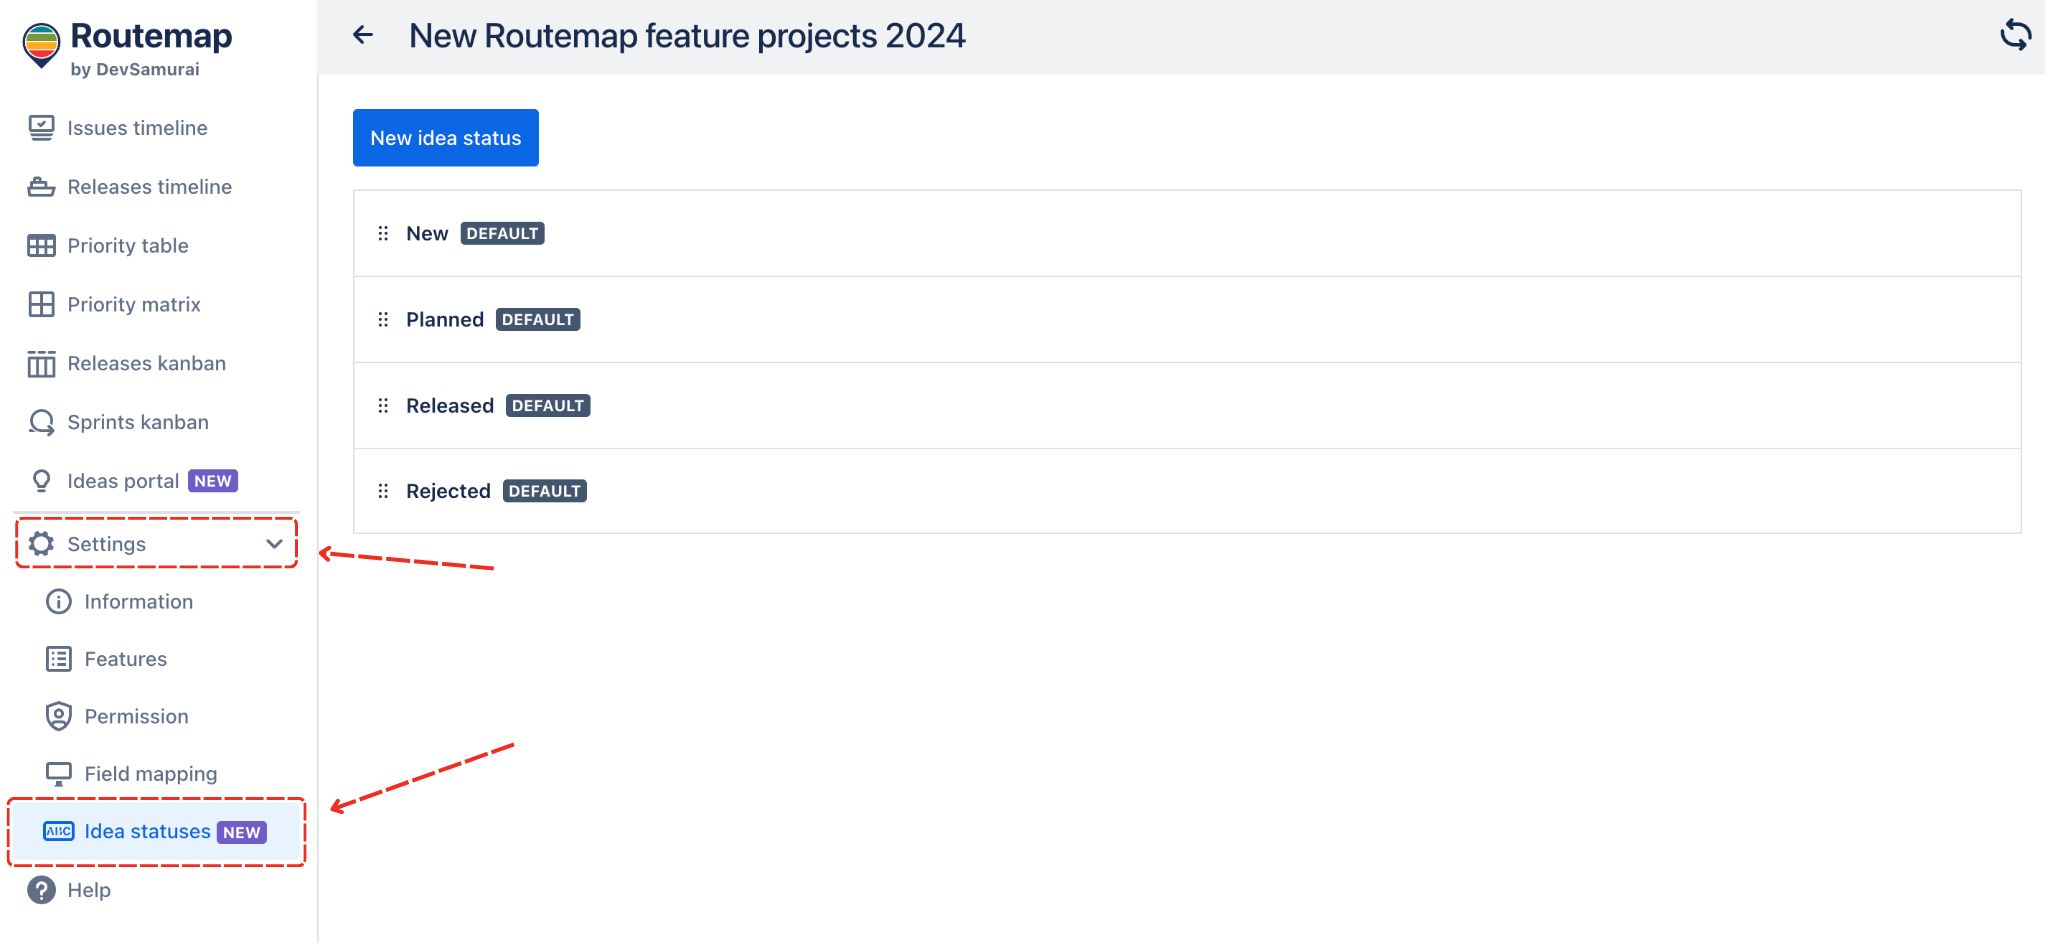Click the New idea status button
Screen dimensions: 2048x943
(x=445, y=137)
